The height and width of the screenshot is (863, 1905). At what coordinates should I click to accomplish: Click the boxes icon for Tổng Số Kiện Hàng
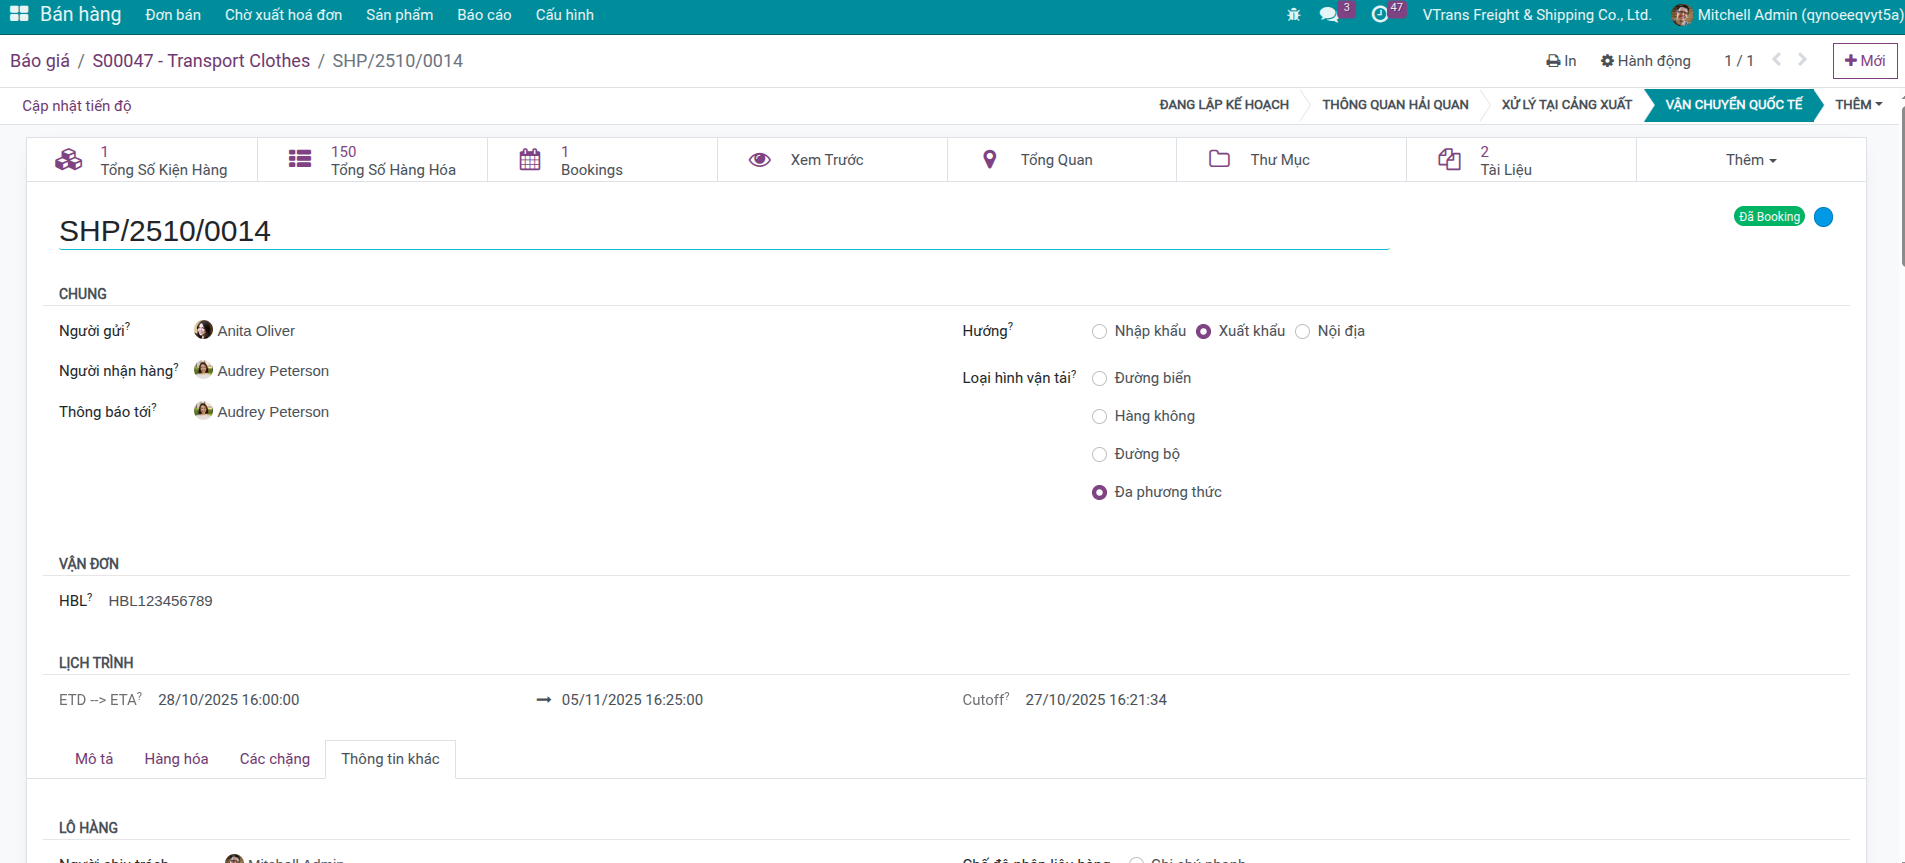click(69, 160)
